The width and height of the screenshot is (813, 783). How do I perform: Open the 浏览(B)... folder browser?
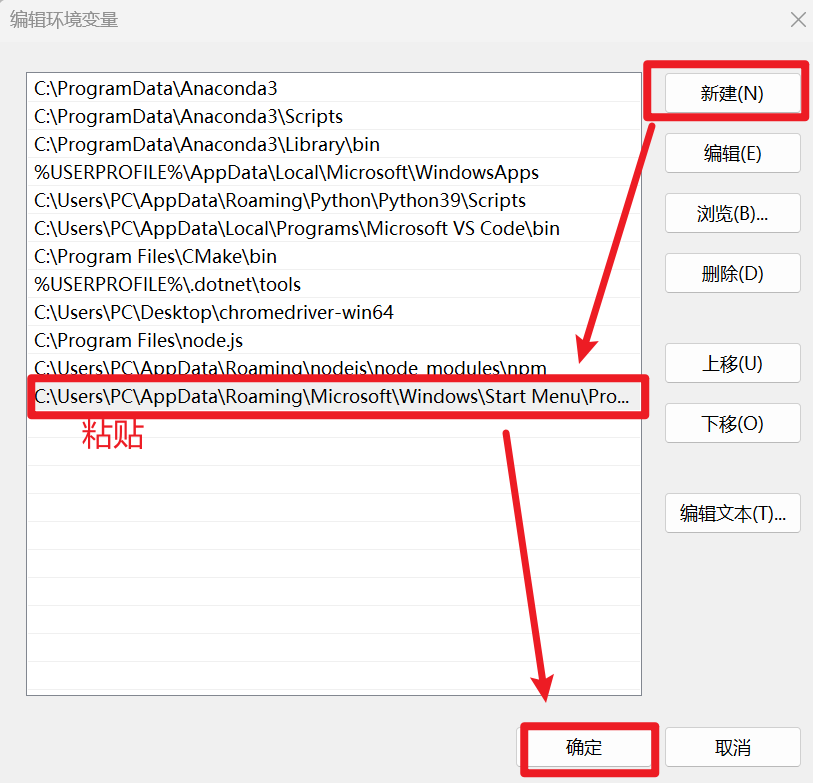[x=732, y=213]
